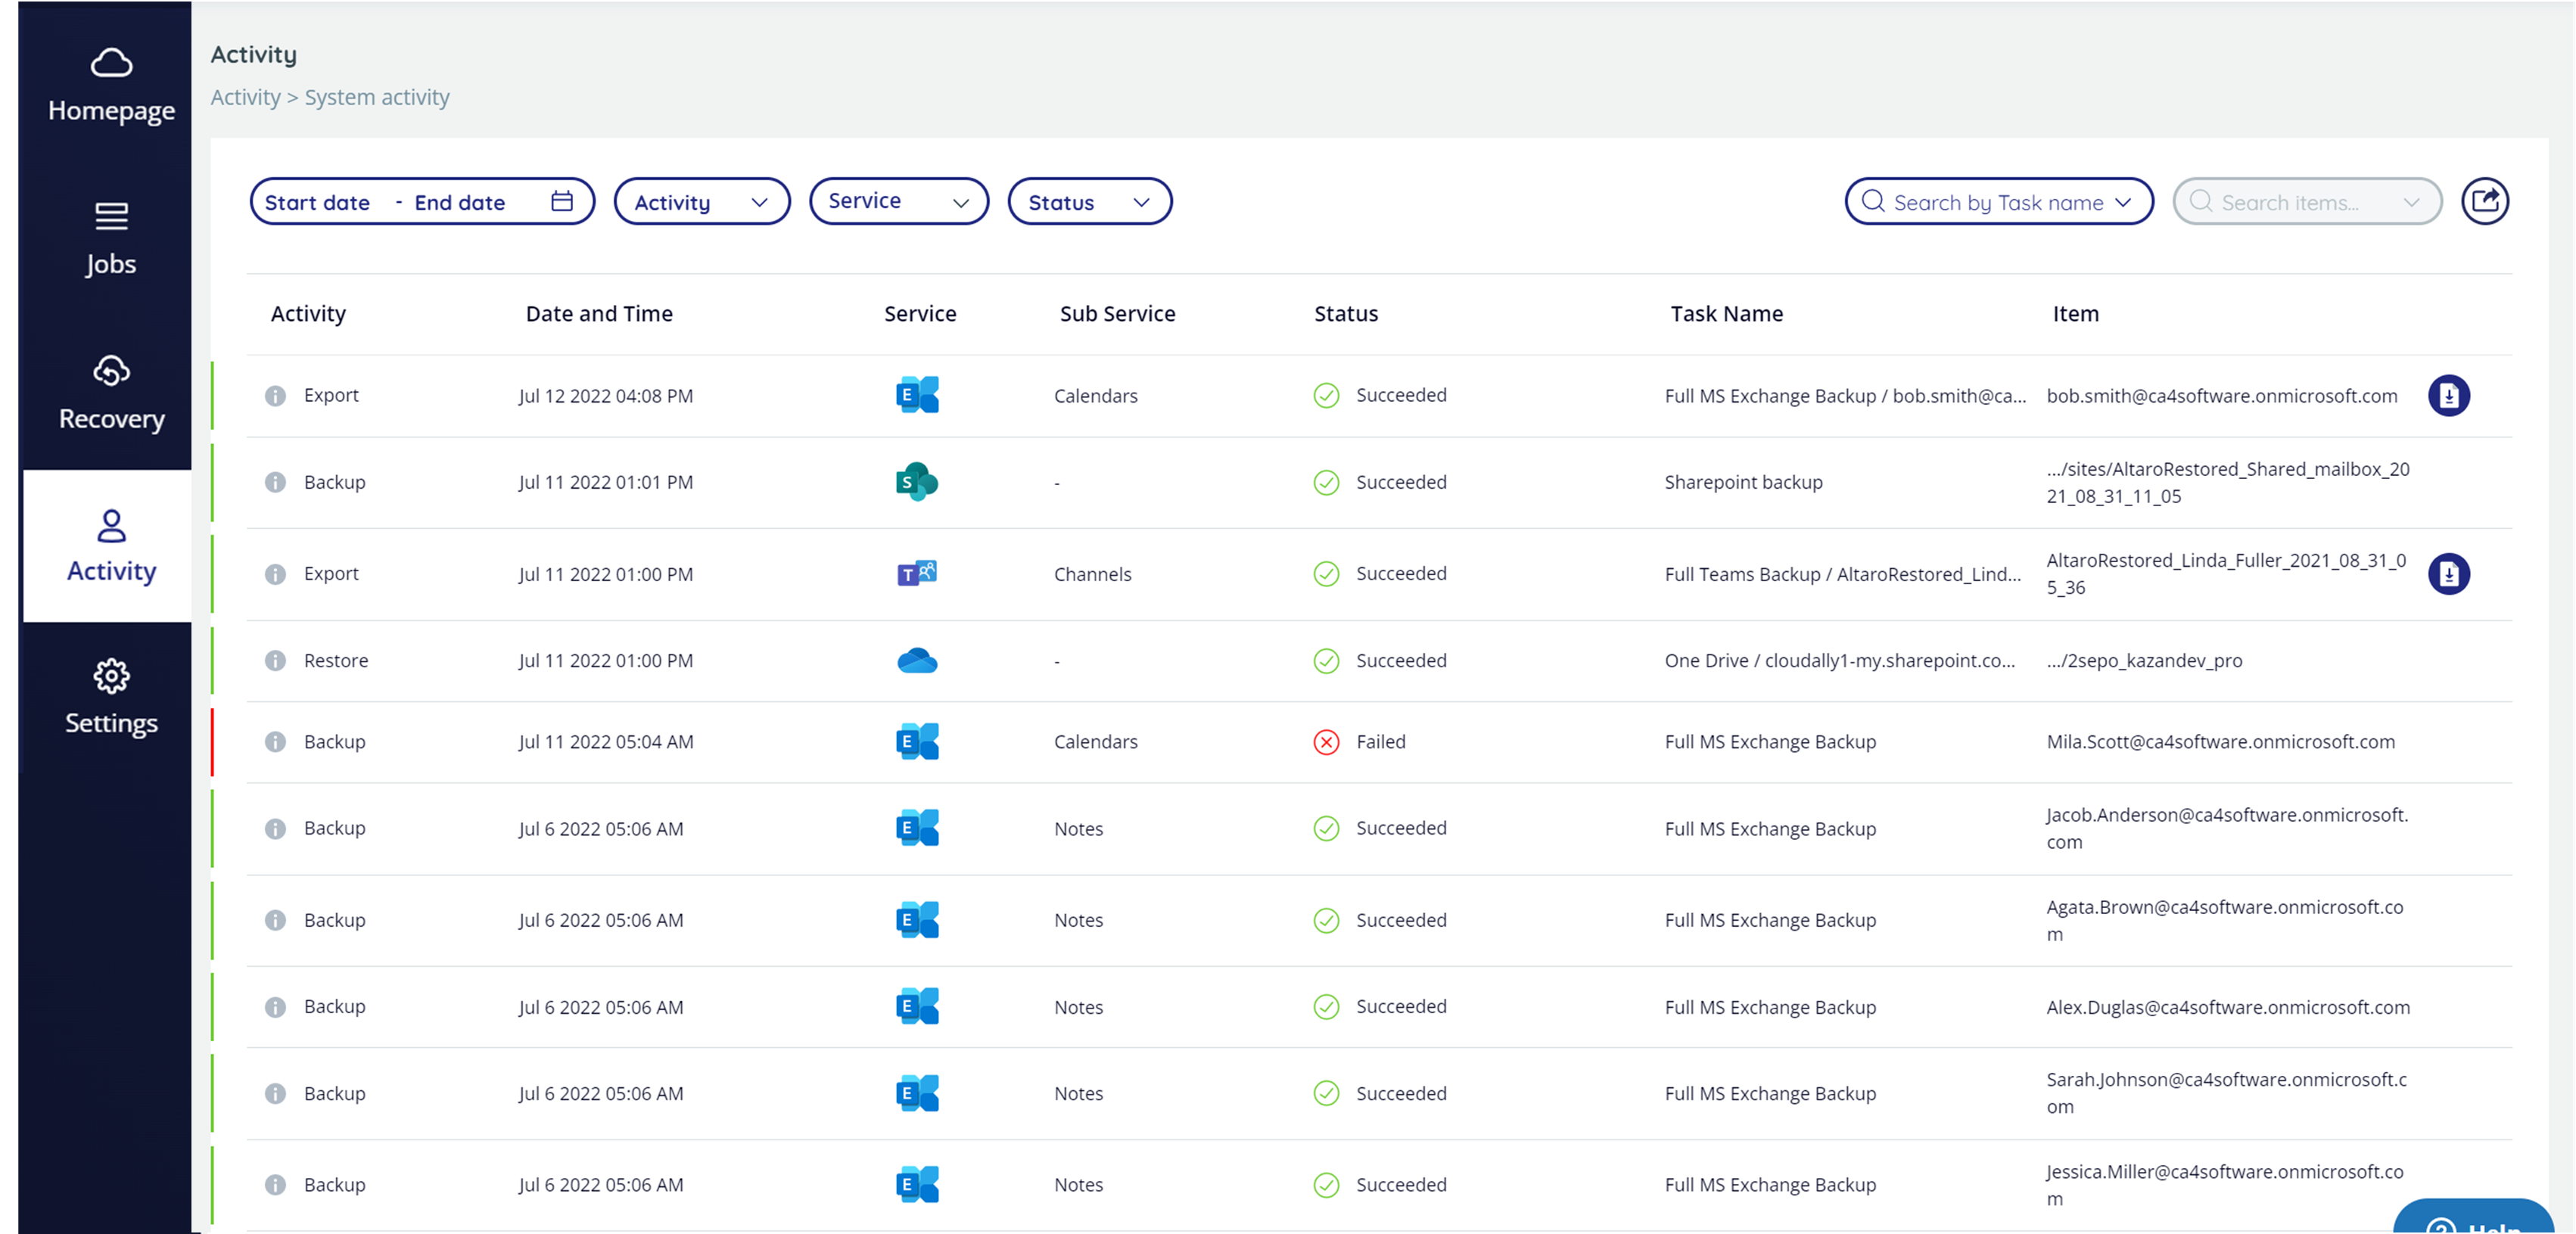Screen dimensions: 2576x1234
Task: Open calendar picker in date range field
Action: (562, 202)
